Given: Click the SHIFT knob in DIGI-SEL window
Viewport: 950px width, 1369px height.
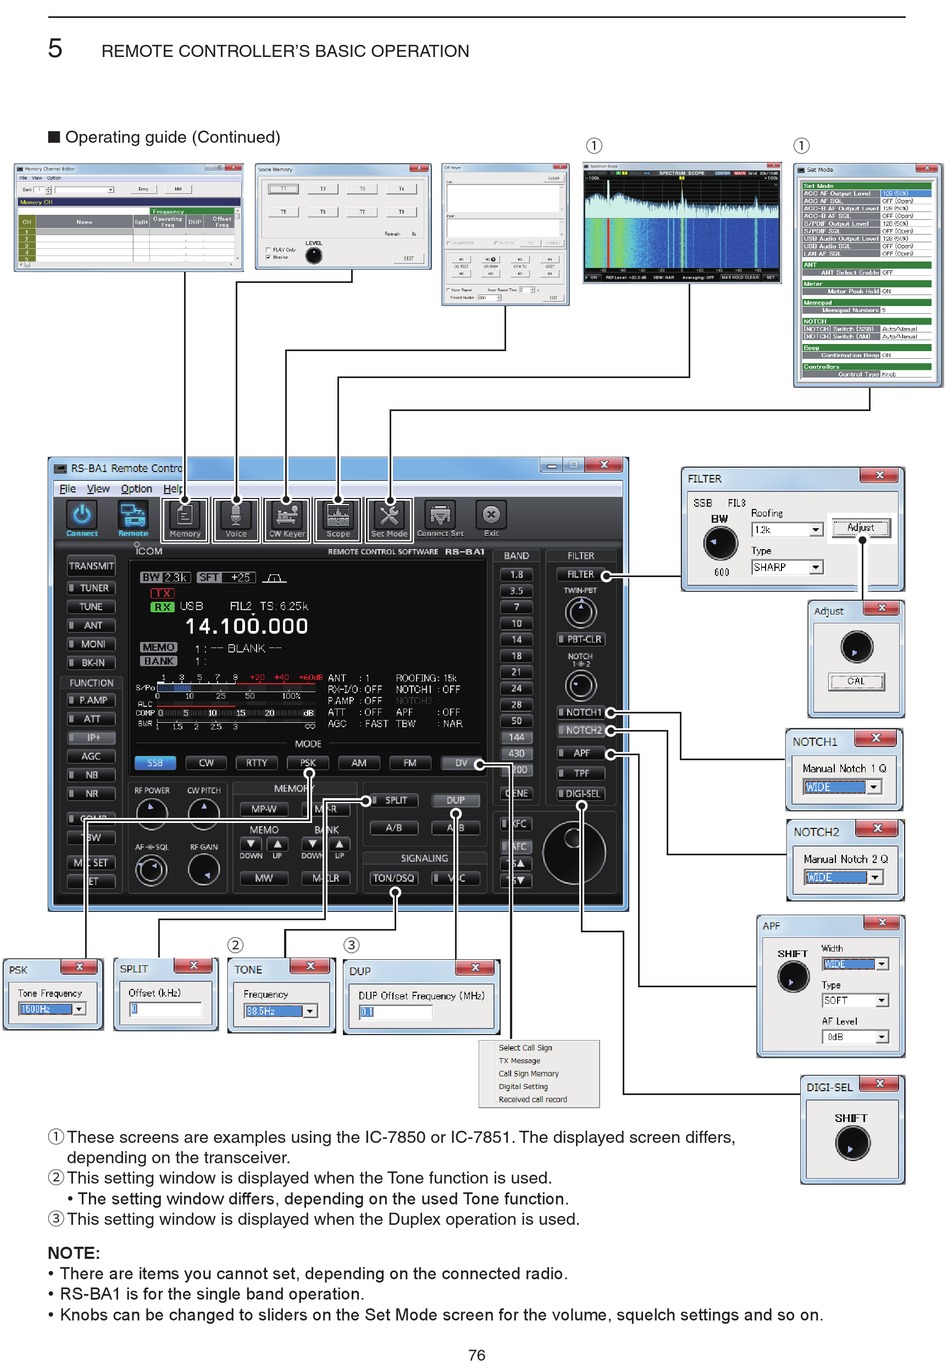Looking at the screenshot, I should pyautogui.click(x=853, y=1143).
